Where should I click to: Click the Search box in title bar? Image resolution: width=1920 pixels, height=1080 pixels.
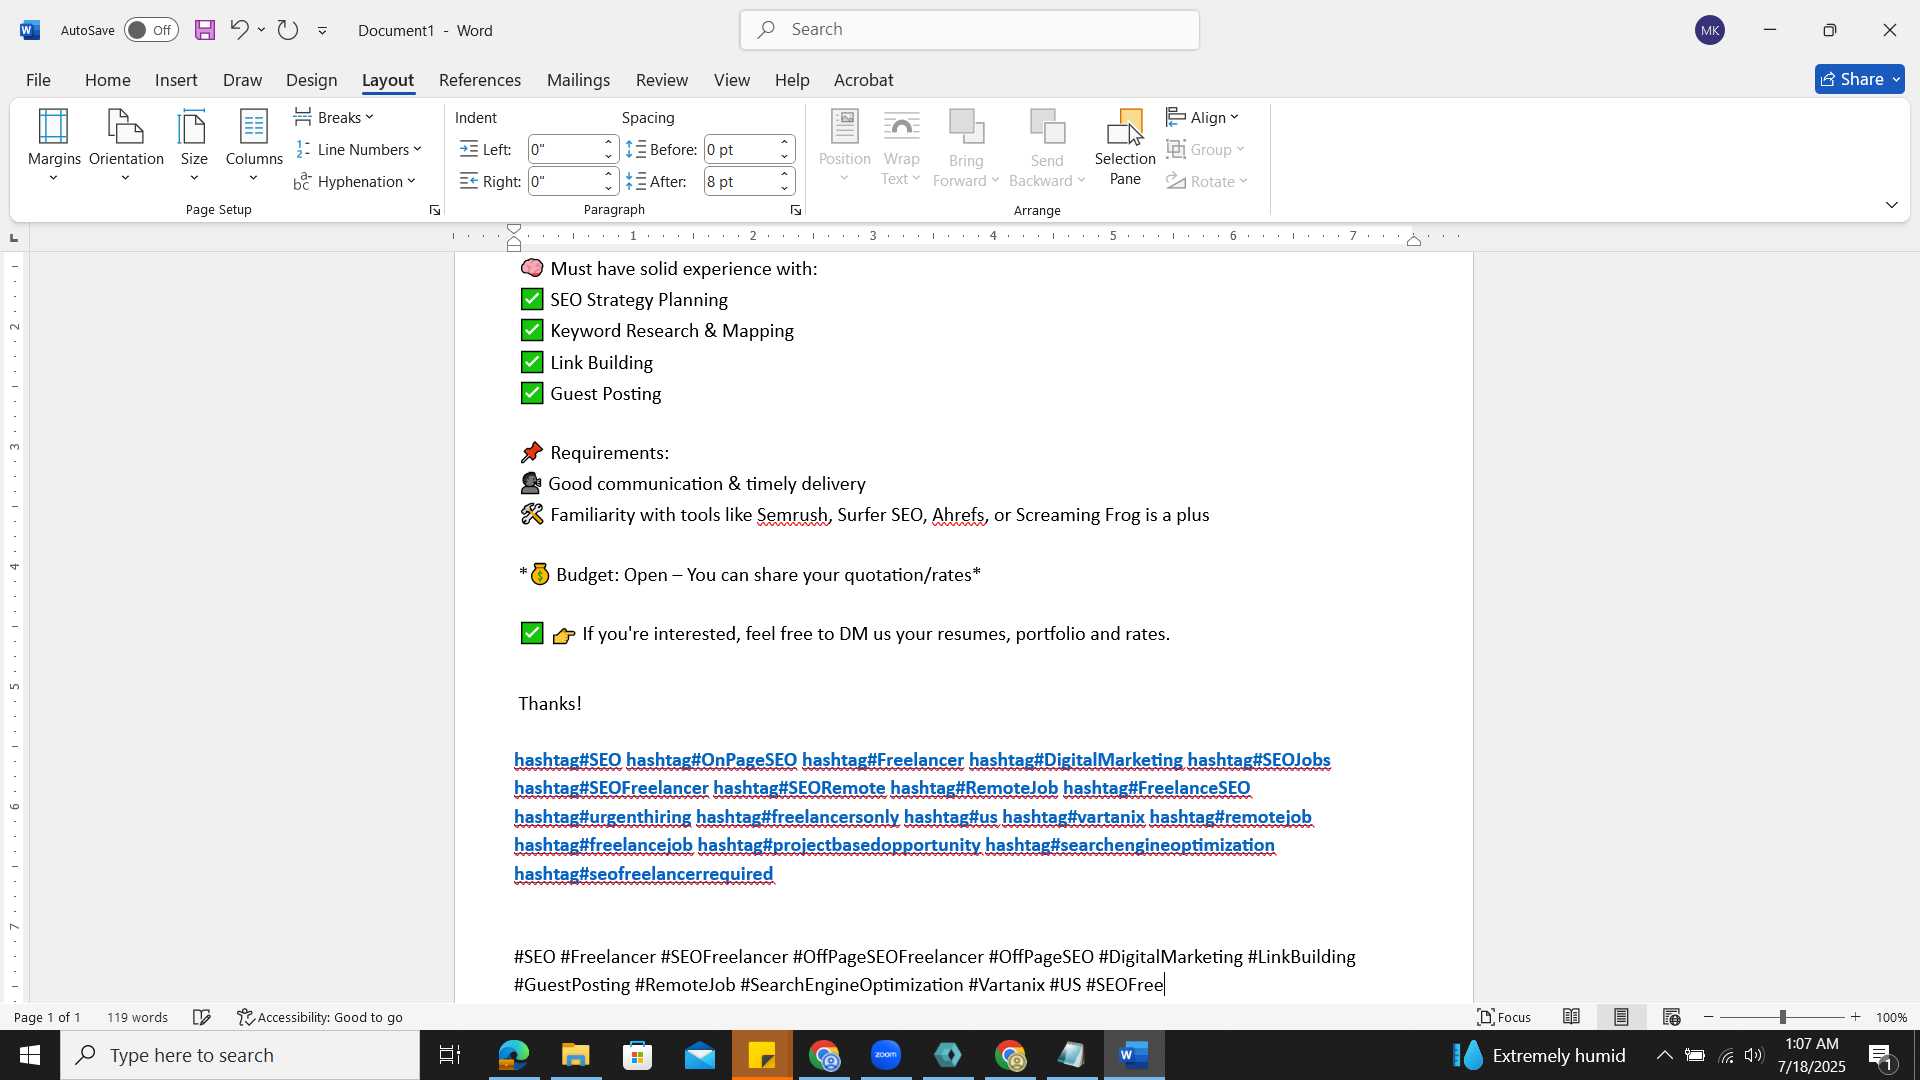click(x=970, y=30)
